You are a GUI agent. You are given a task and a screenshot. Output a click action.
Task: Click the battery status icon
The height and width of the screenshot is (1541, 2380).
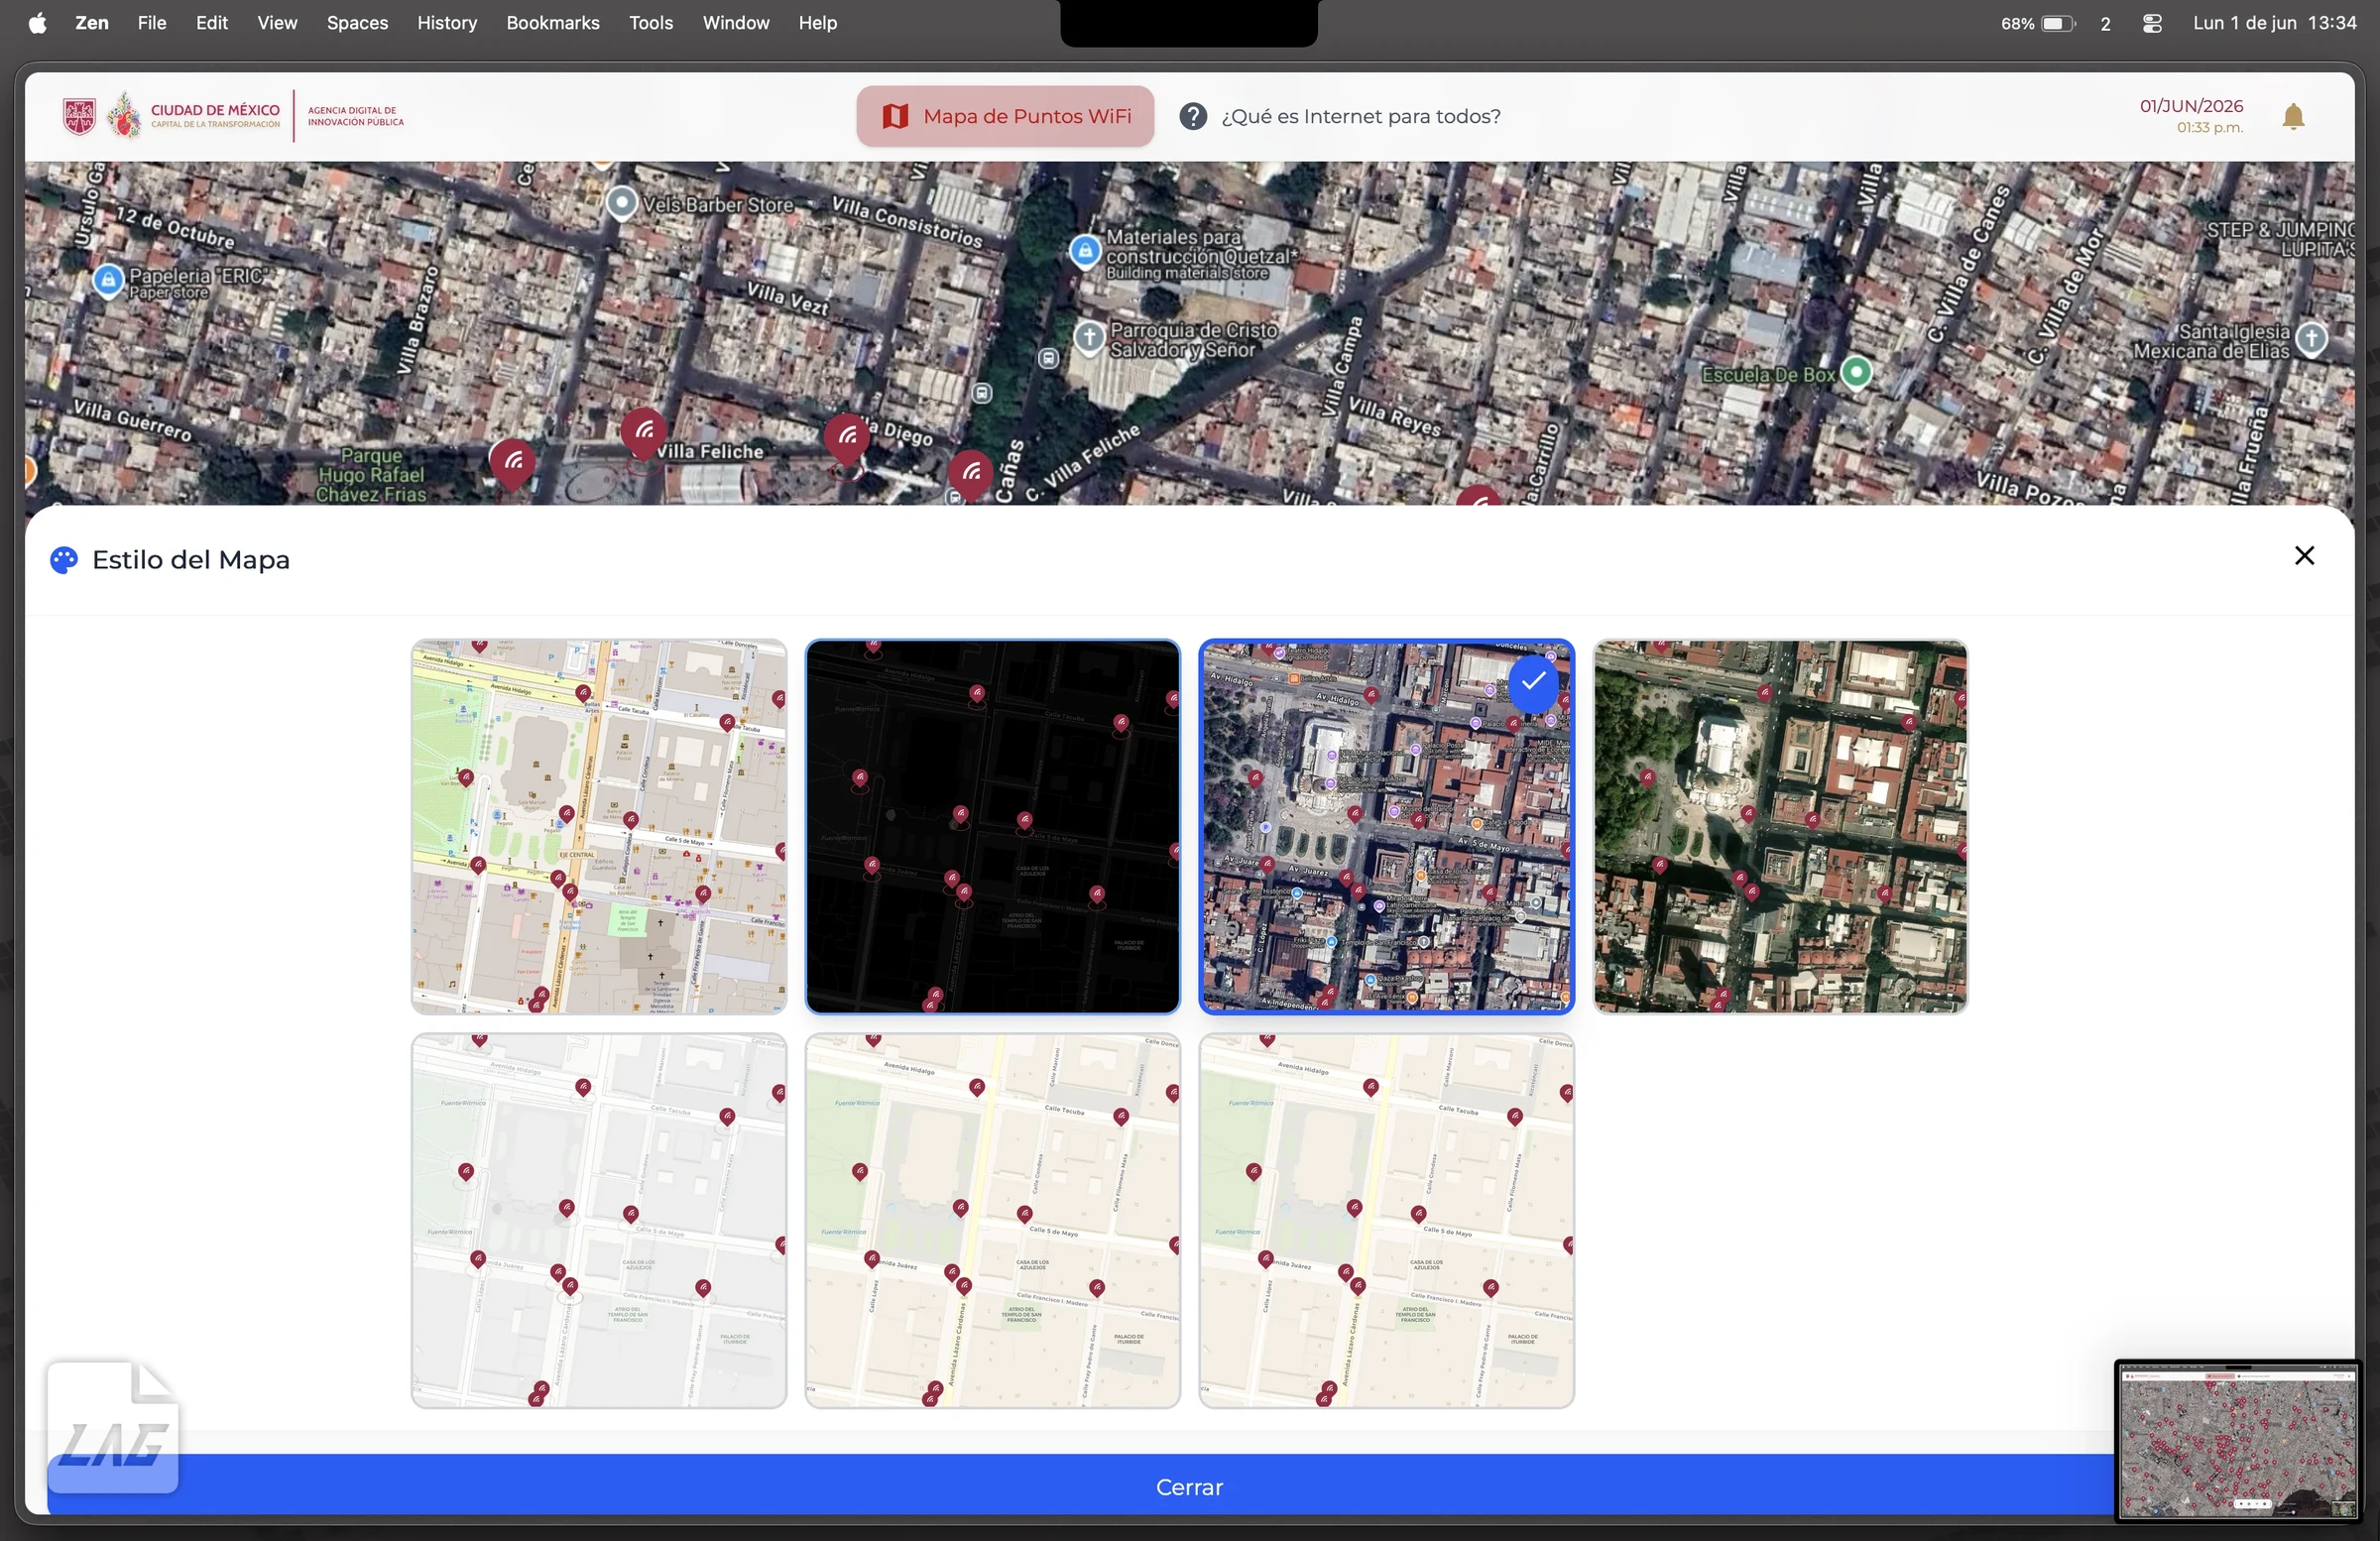(2058, 23)
